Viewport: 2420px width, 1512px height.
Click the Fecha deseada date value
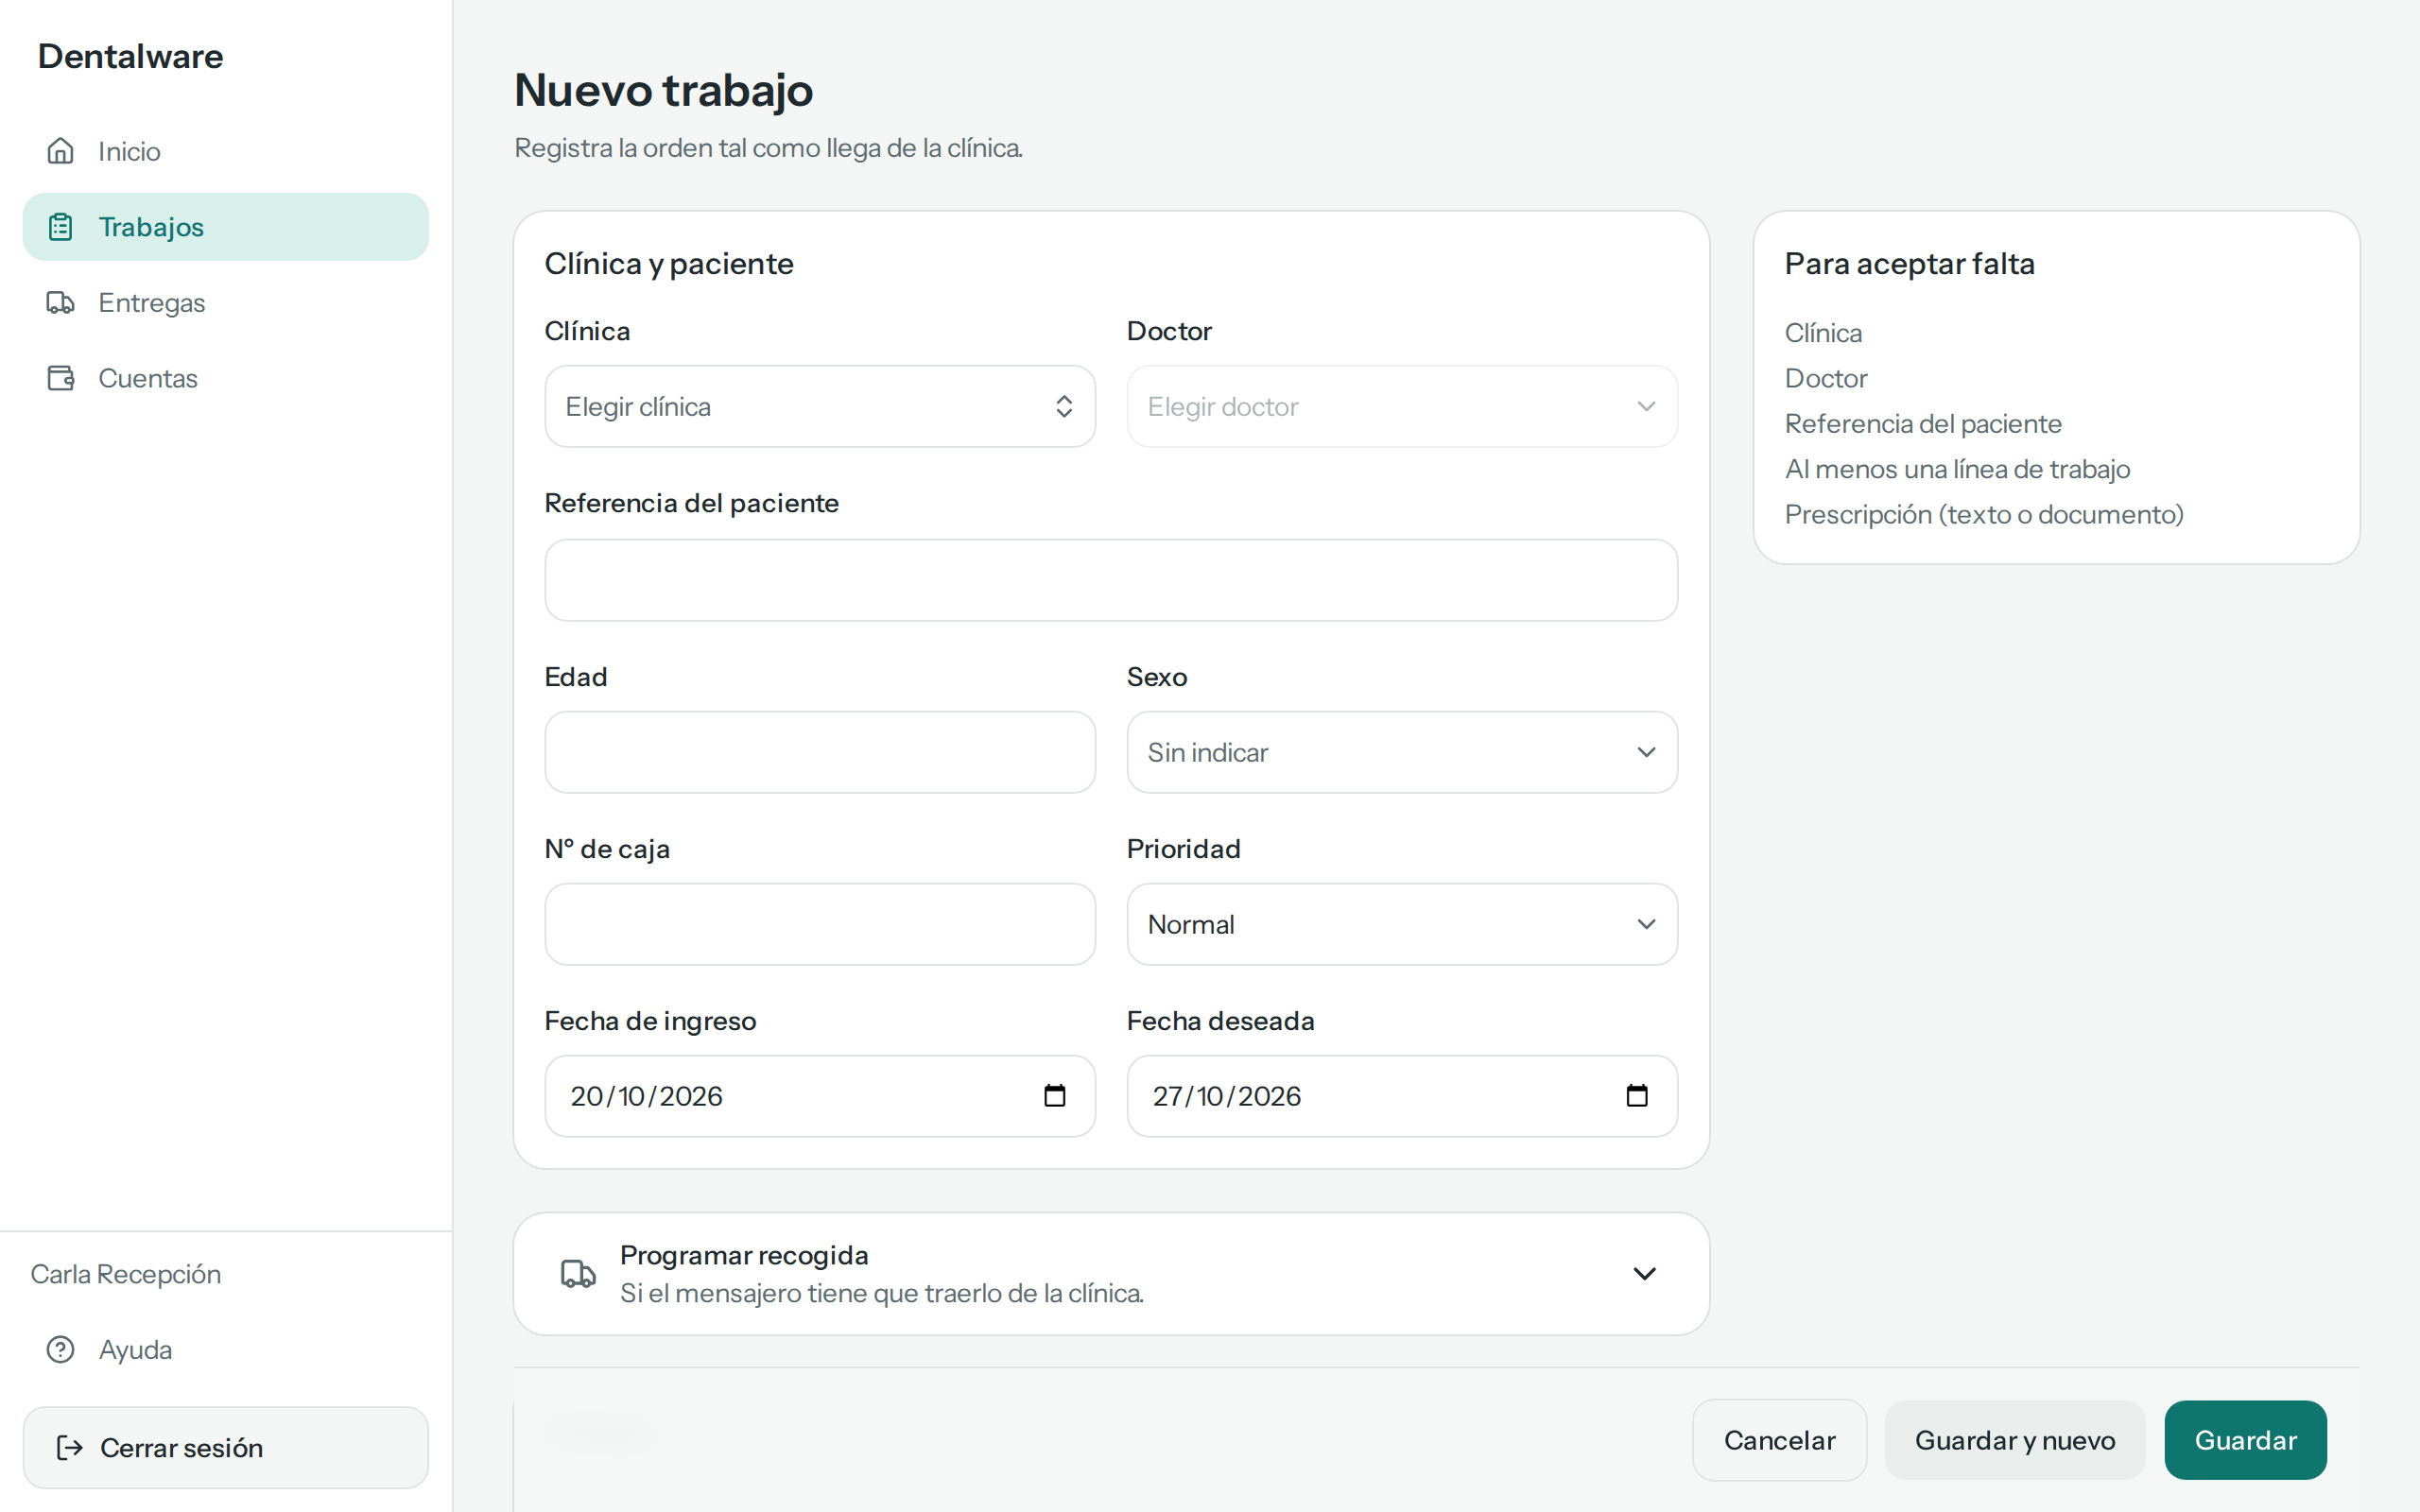1227,1096
